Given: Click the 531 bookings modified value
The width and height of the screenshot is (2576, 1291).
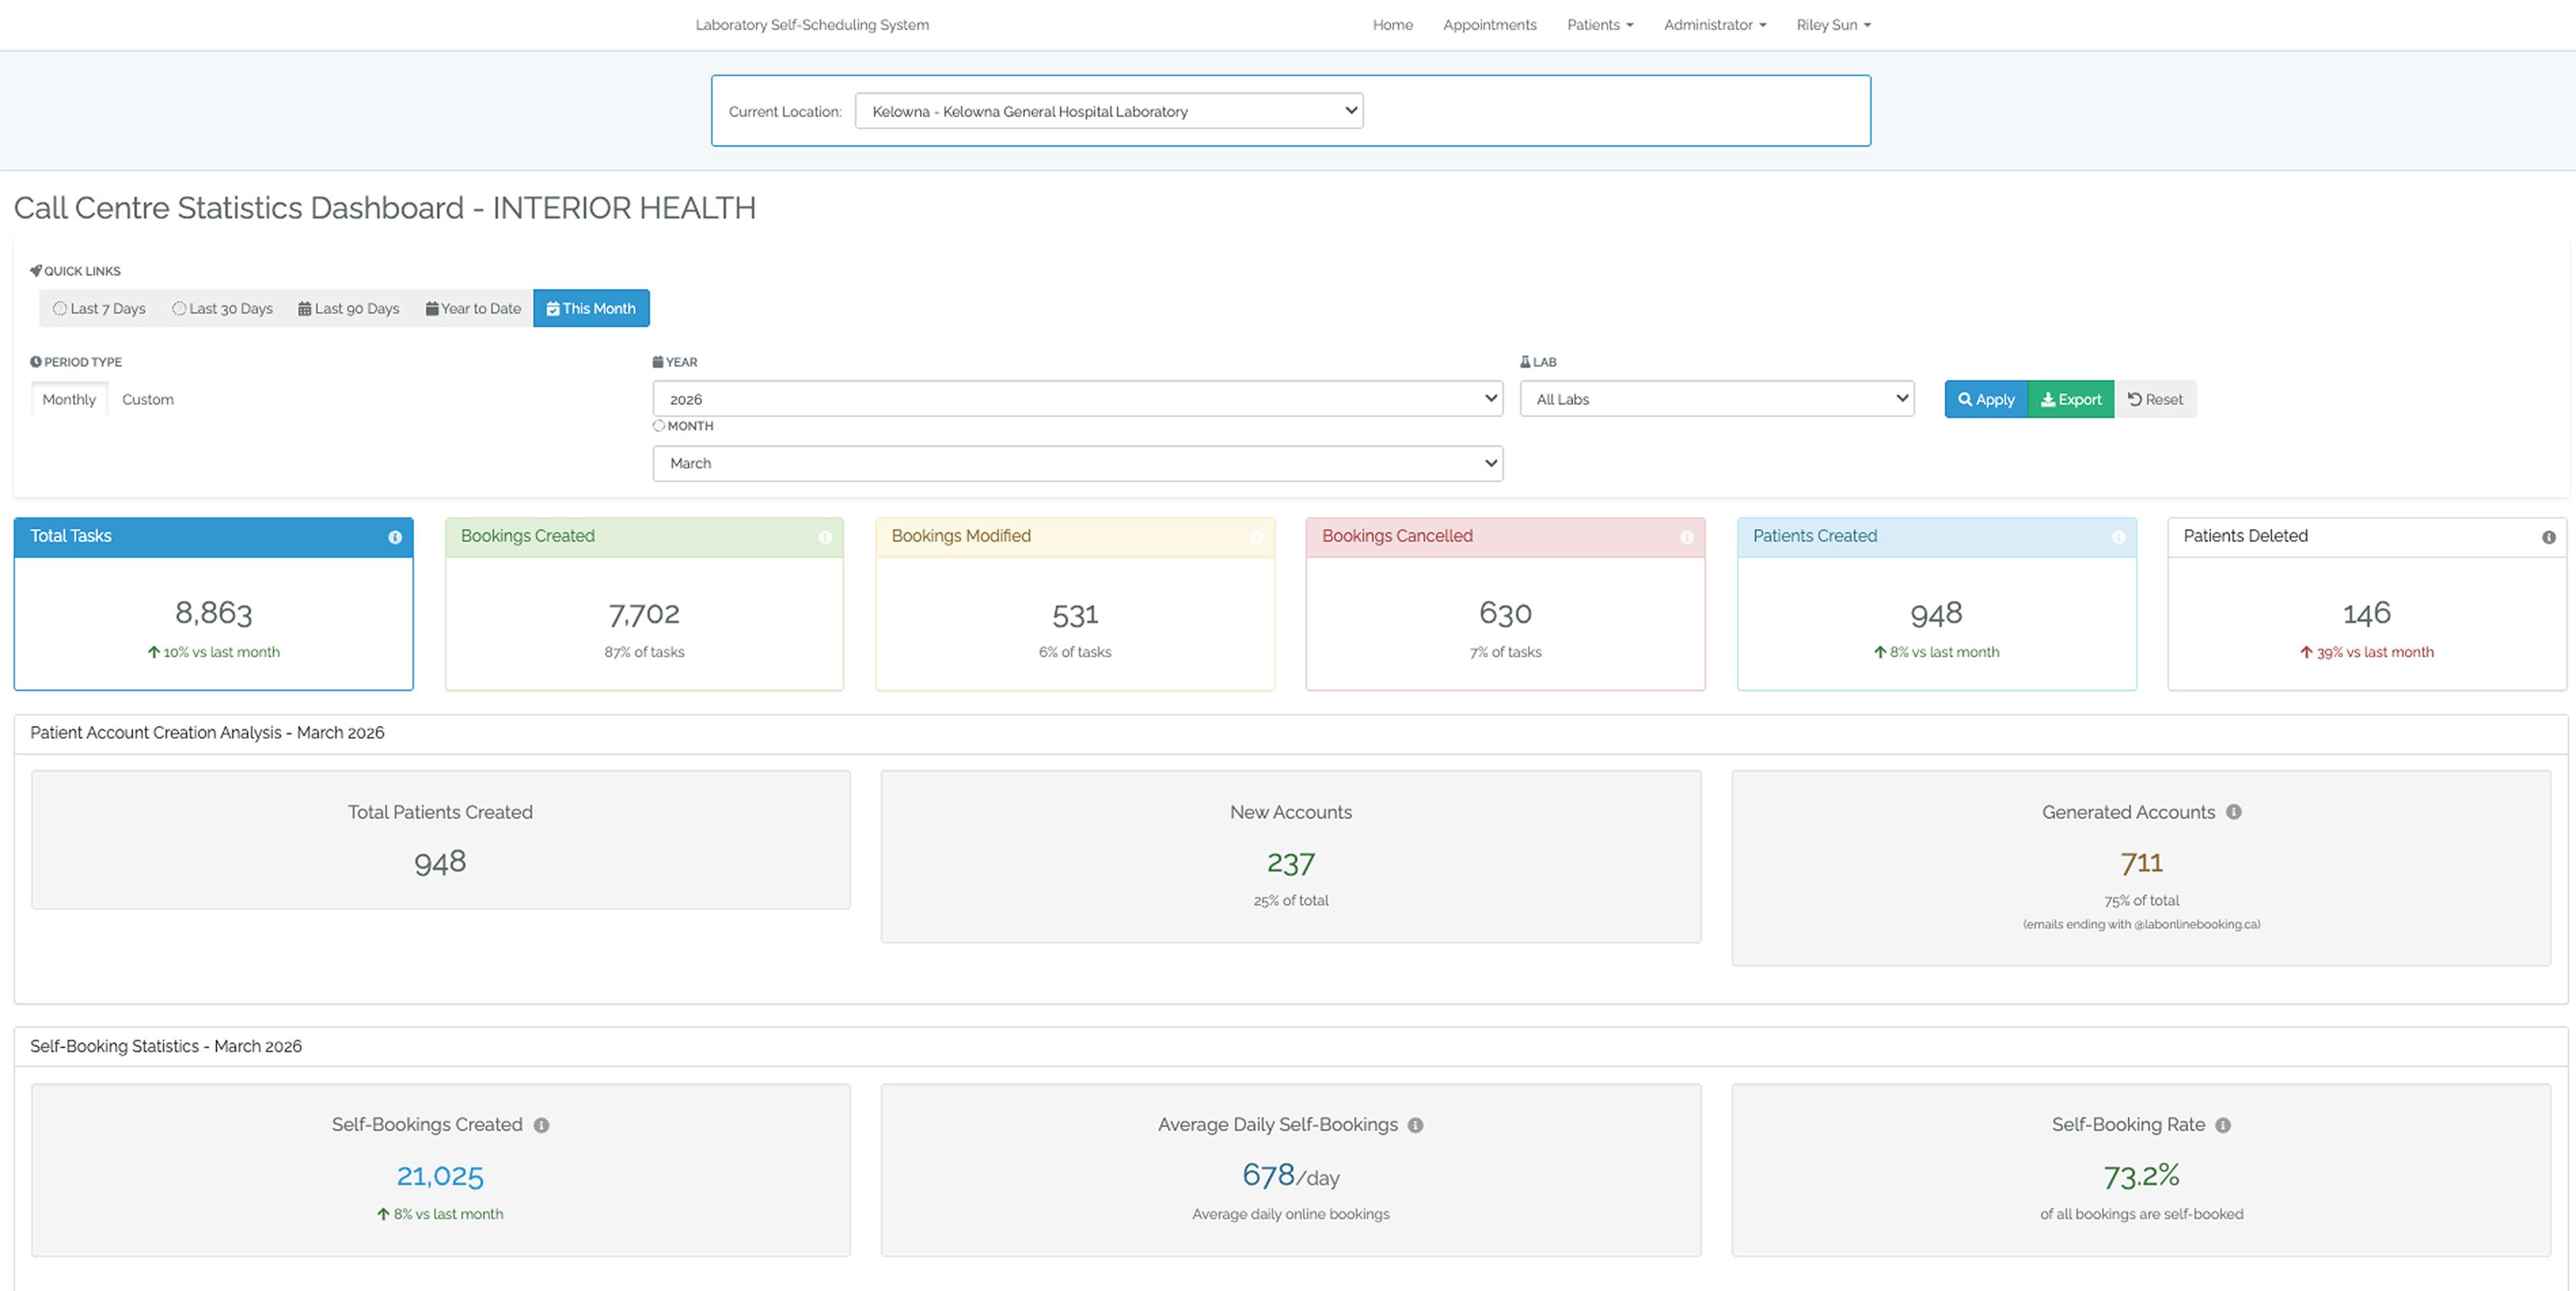Looking at the screenshot, I should [1075, 614].
